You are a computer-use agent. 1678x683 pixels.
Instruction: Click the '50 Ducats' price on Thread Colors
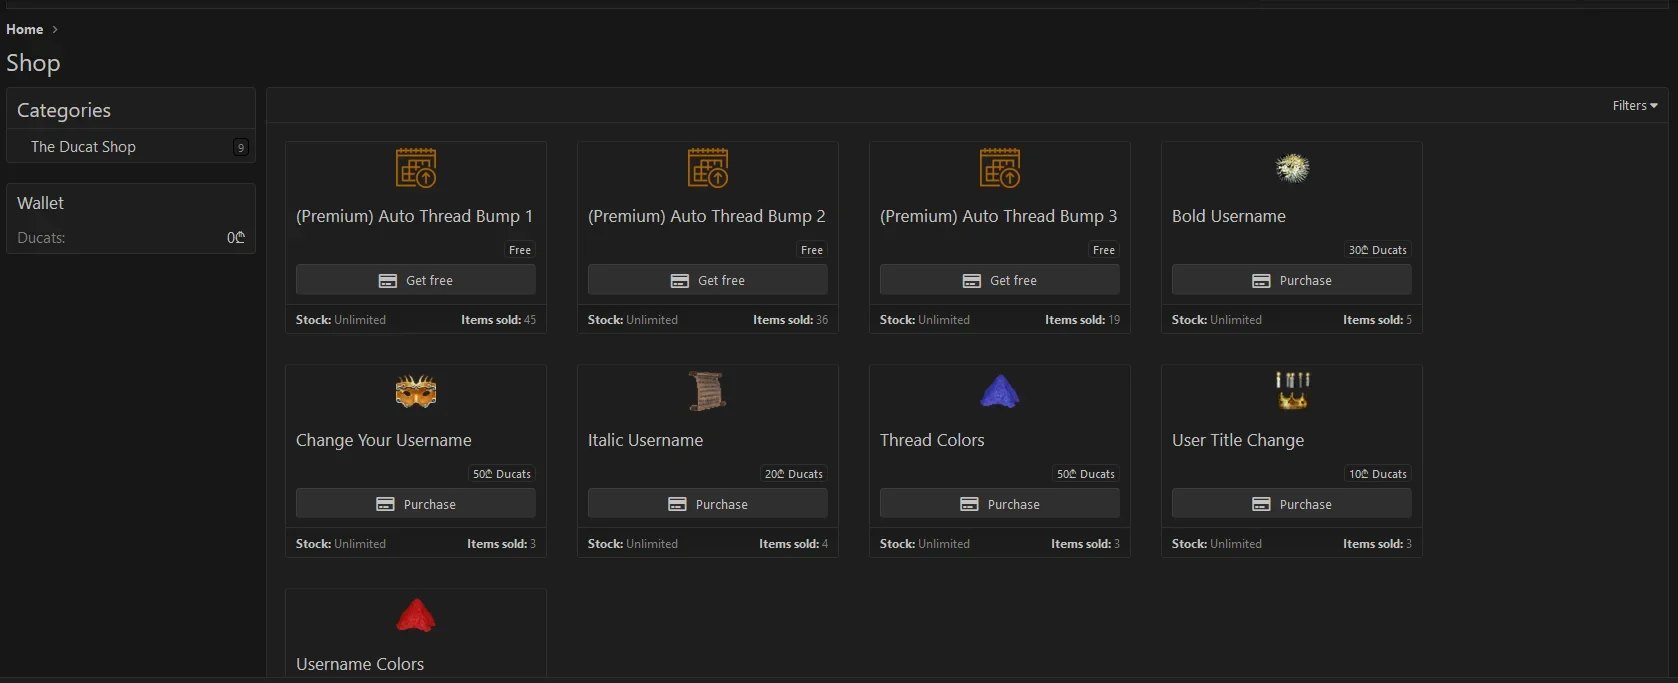coord(1086,474)
